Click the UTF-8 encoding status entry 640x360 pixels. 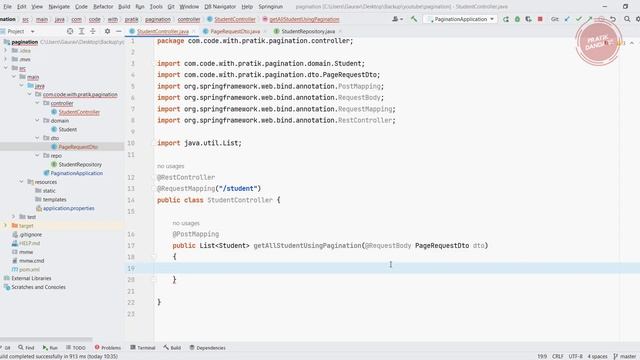576,356
